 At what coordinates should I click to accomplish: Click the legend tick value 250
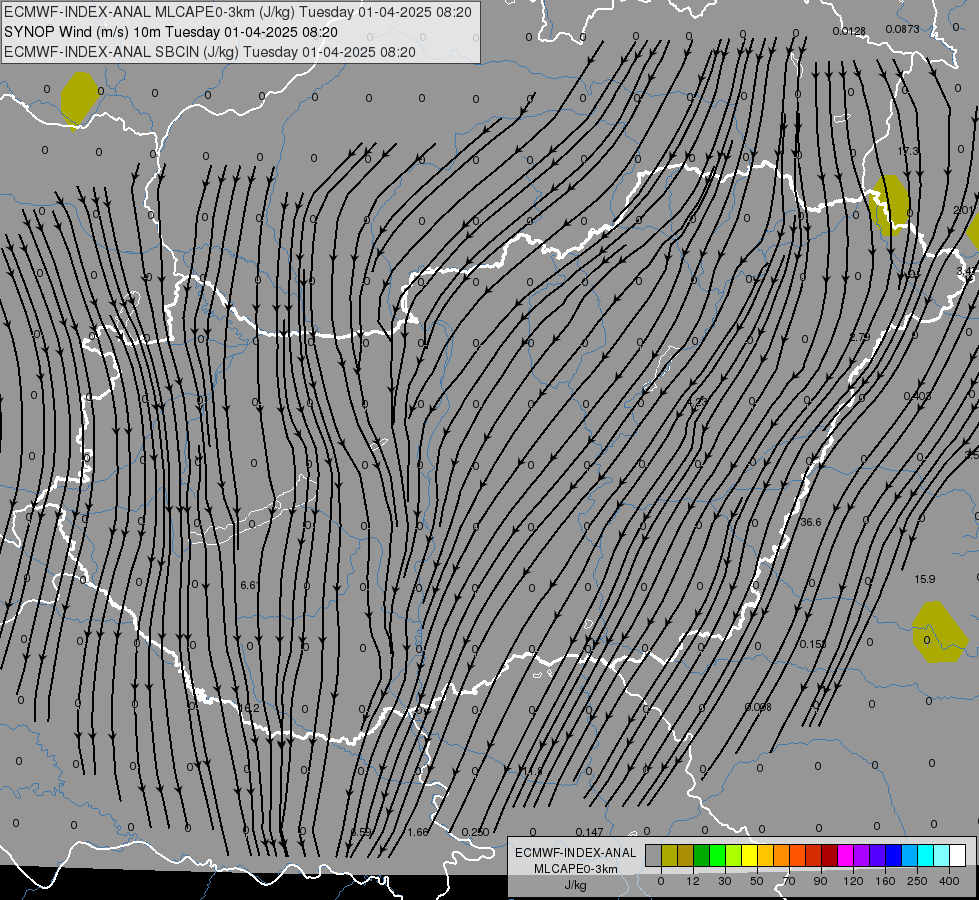tap(917, 881)
